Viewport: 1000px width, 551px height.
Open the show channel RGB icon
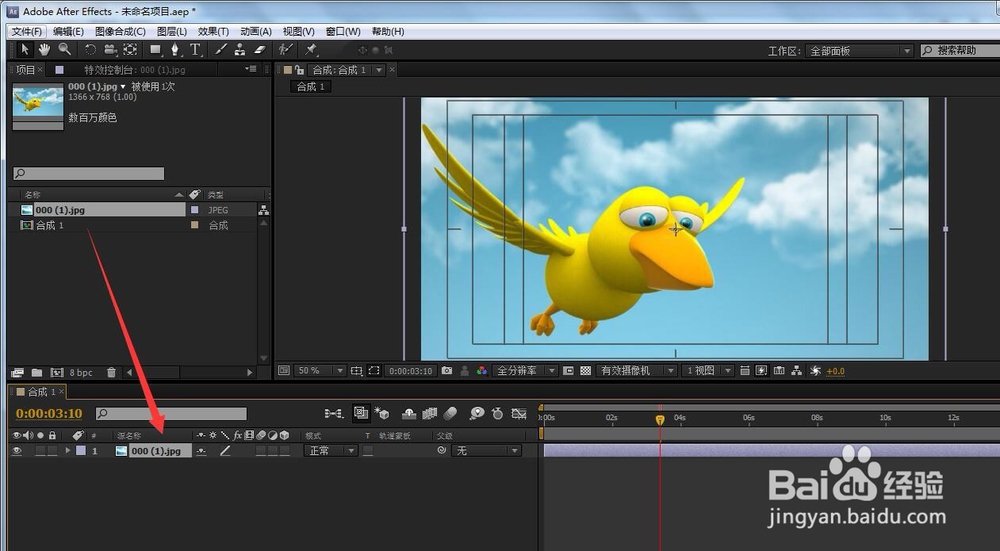point(482,371)
